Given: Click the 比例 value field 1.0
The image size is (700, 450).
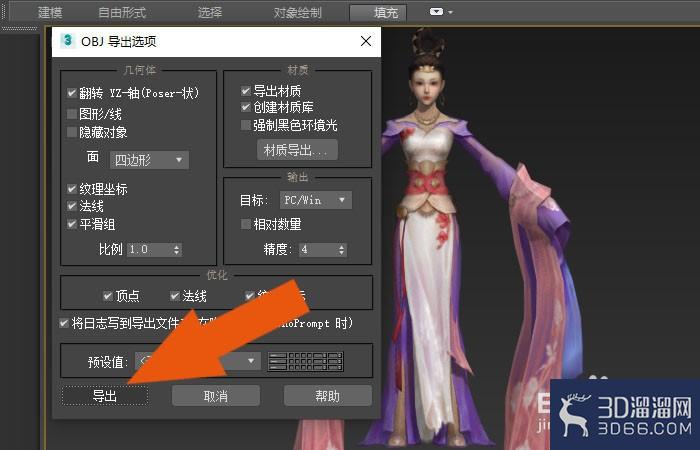Looking at the screenshot, I should 150,250.
